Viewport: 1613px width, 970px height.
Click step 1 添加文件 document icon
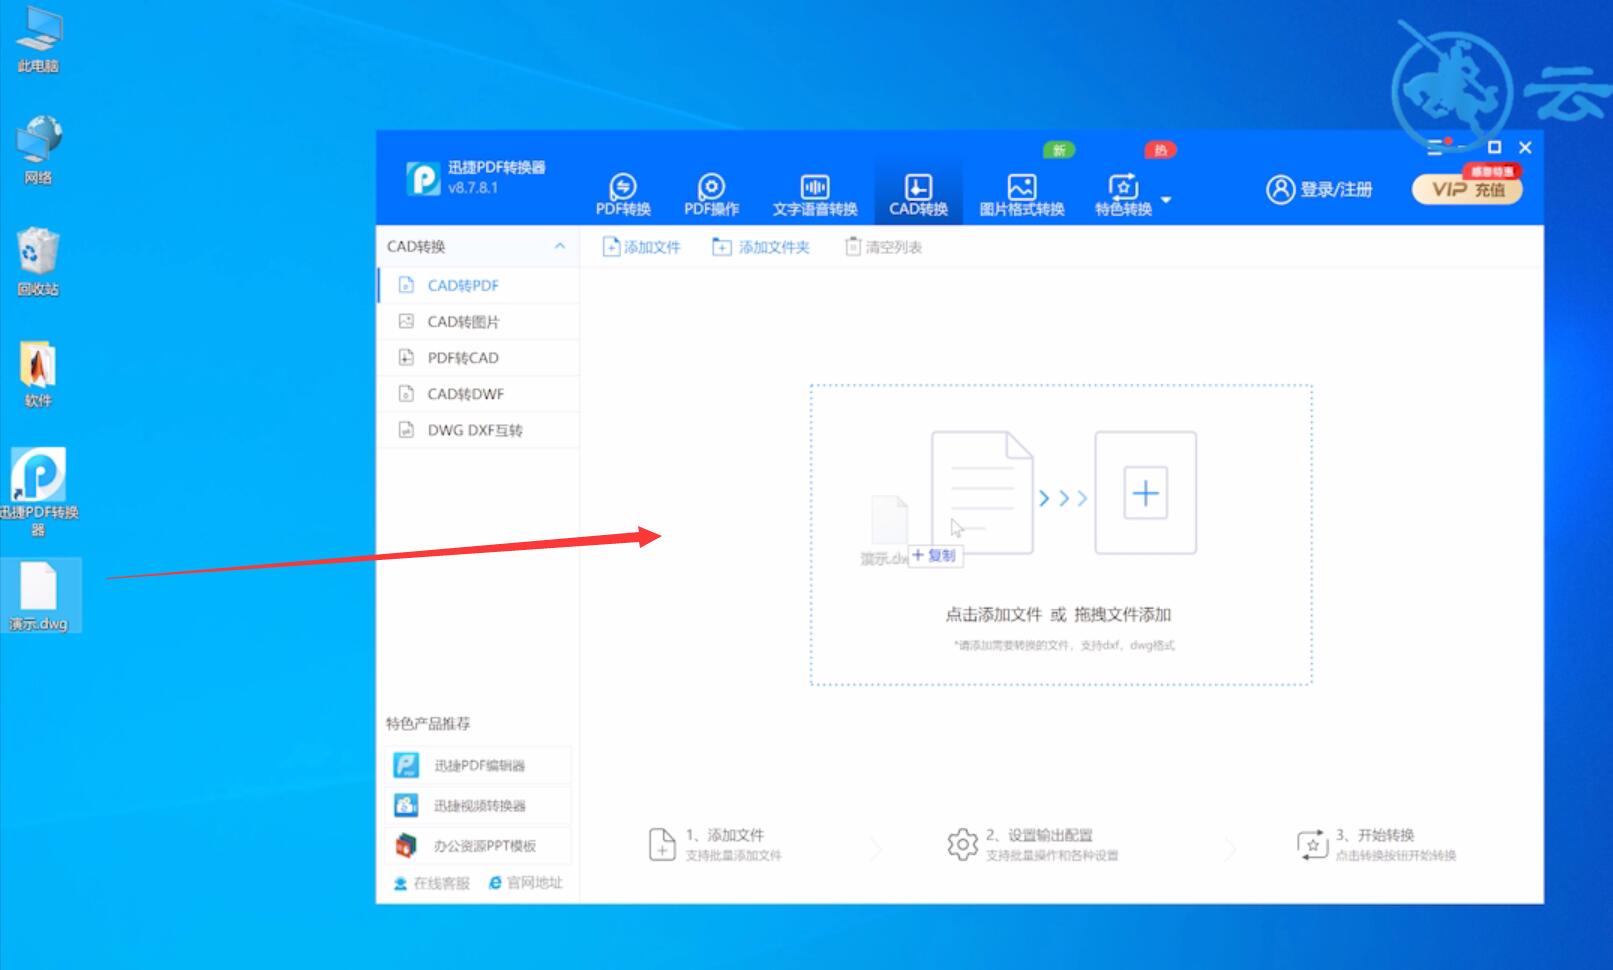(x=662, y=844)
